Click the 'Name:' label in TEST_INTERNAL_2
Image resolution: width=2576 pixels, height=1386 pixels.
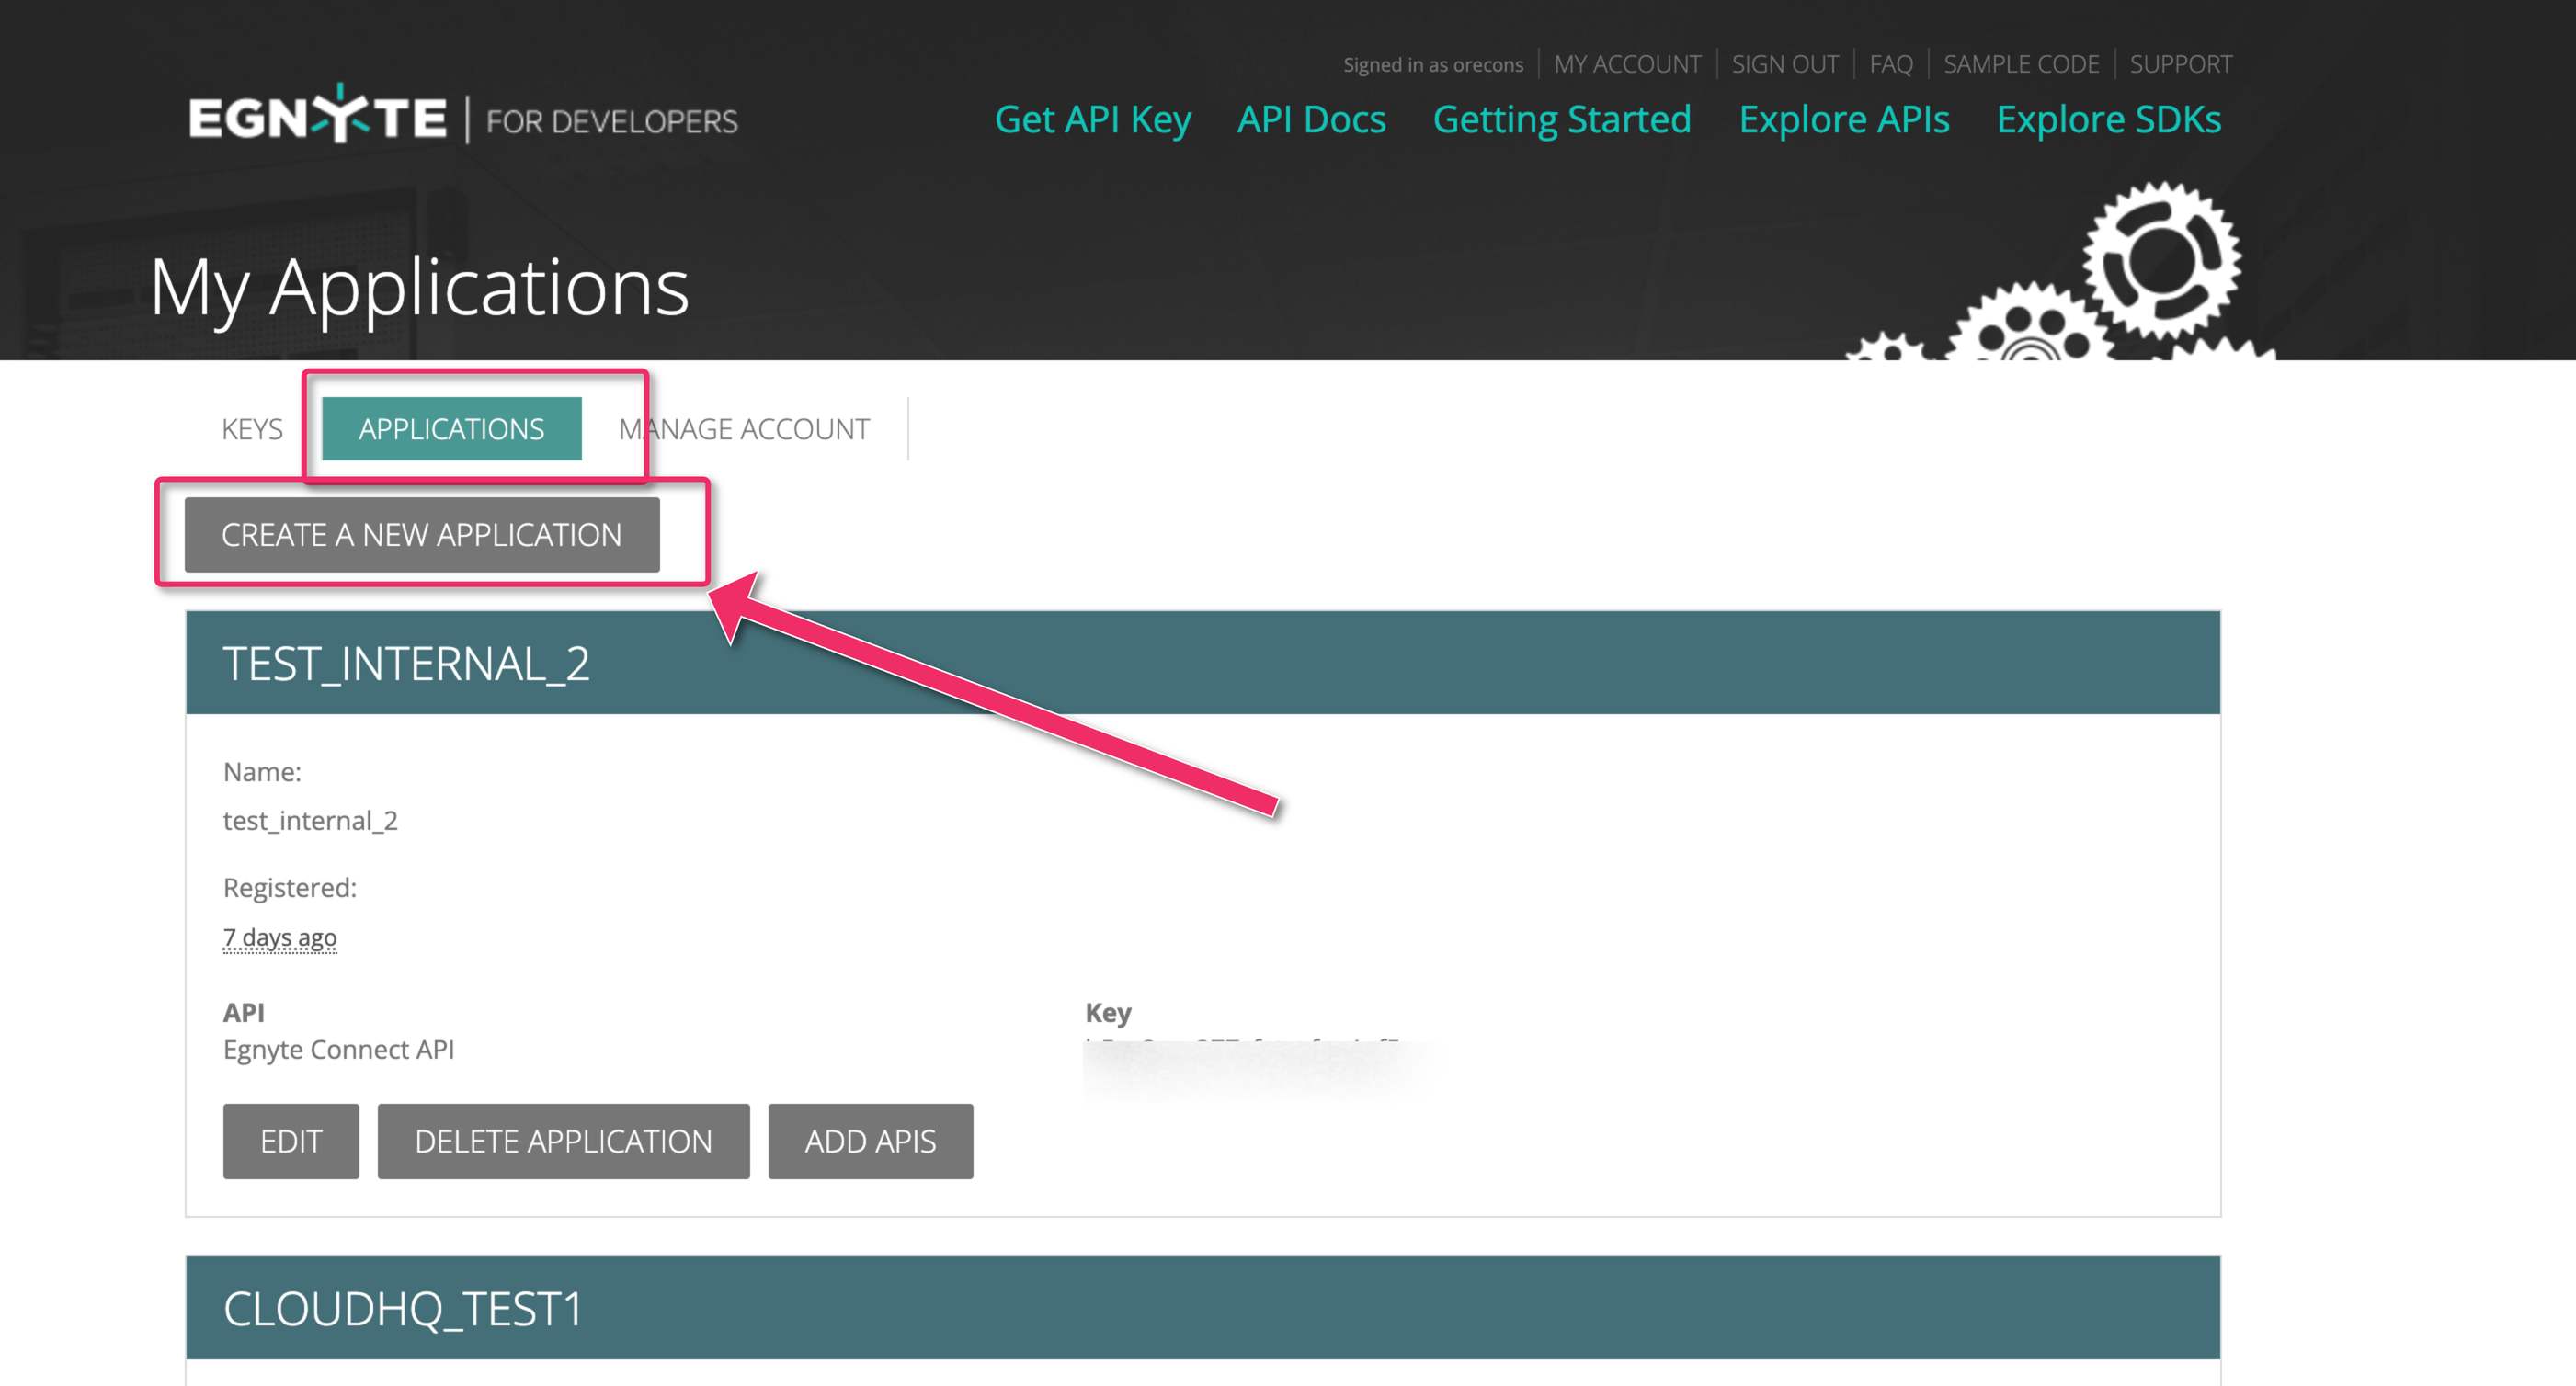click(x=262, y=771)
